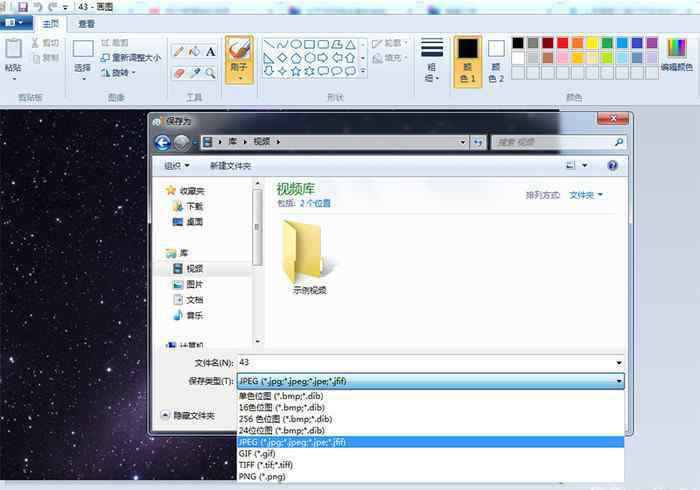Image resolution: width=700 pixels, height=490 pixels.
Task: Click the Brushes (刷子) tool button
Action: click(x=239, y=59)
